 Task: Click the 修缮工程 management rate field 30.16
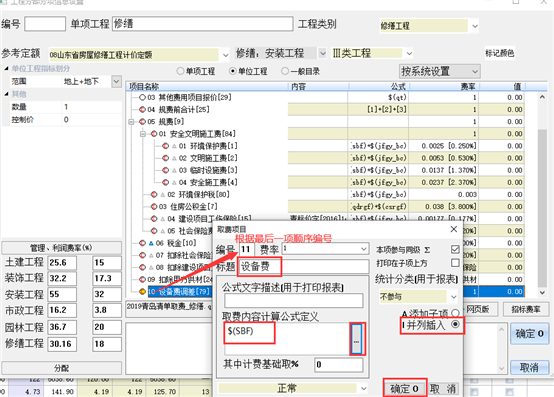[x=62, y=344]
